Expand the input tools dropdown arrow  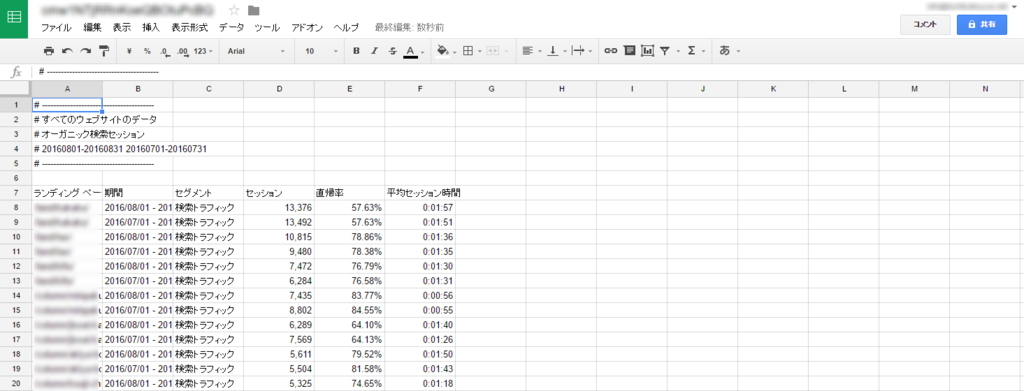coord(738,51)
